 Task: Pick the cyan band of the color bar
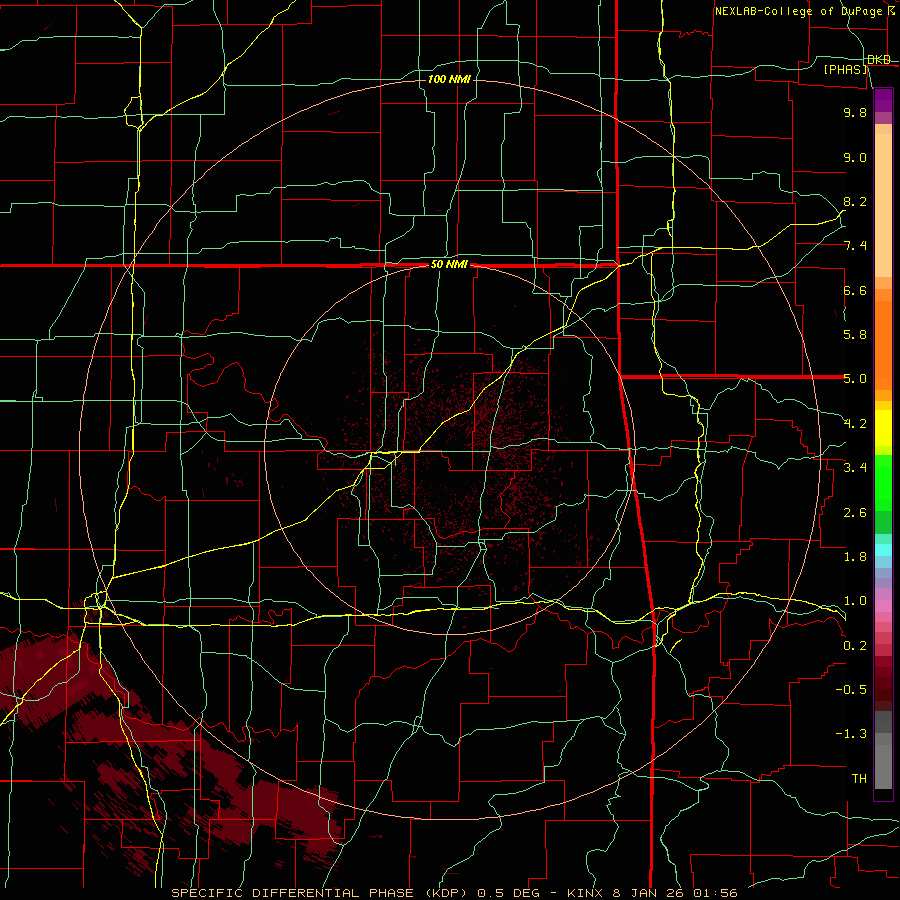pyautogui.click(x=883, y=549)
